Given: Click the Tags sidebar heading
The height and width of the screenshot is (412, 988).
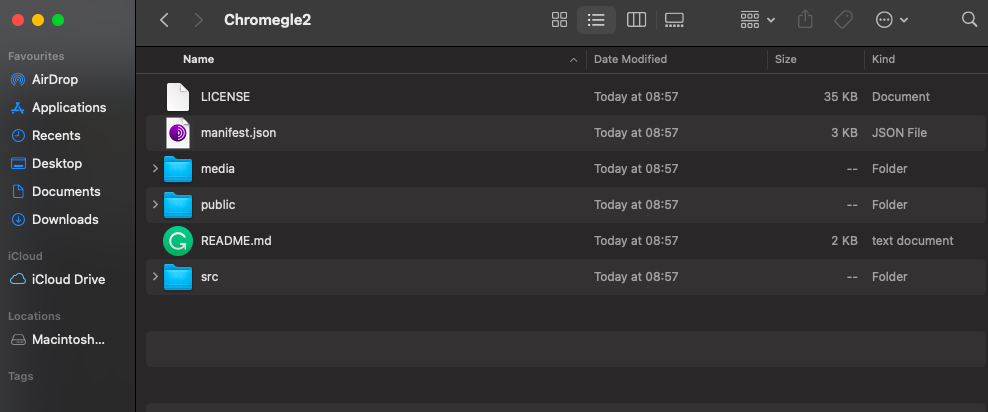Looking at the screenshot, I should (x=20, y=376).
